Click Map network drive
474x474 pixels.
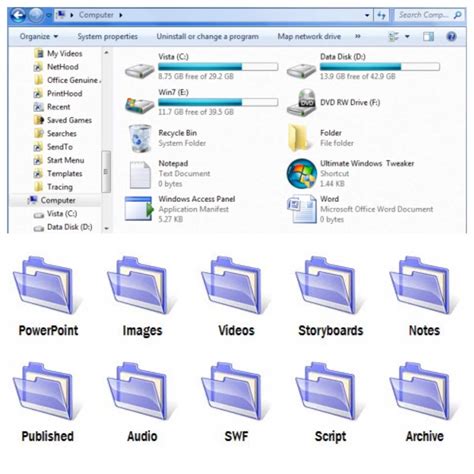(x=309, y=36)
